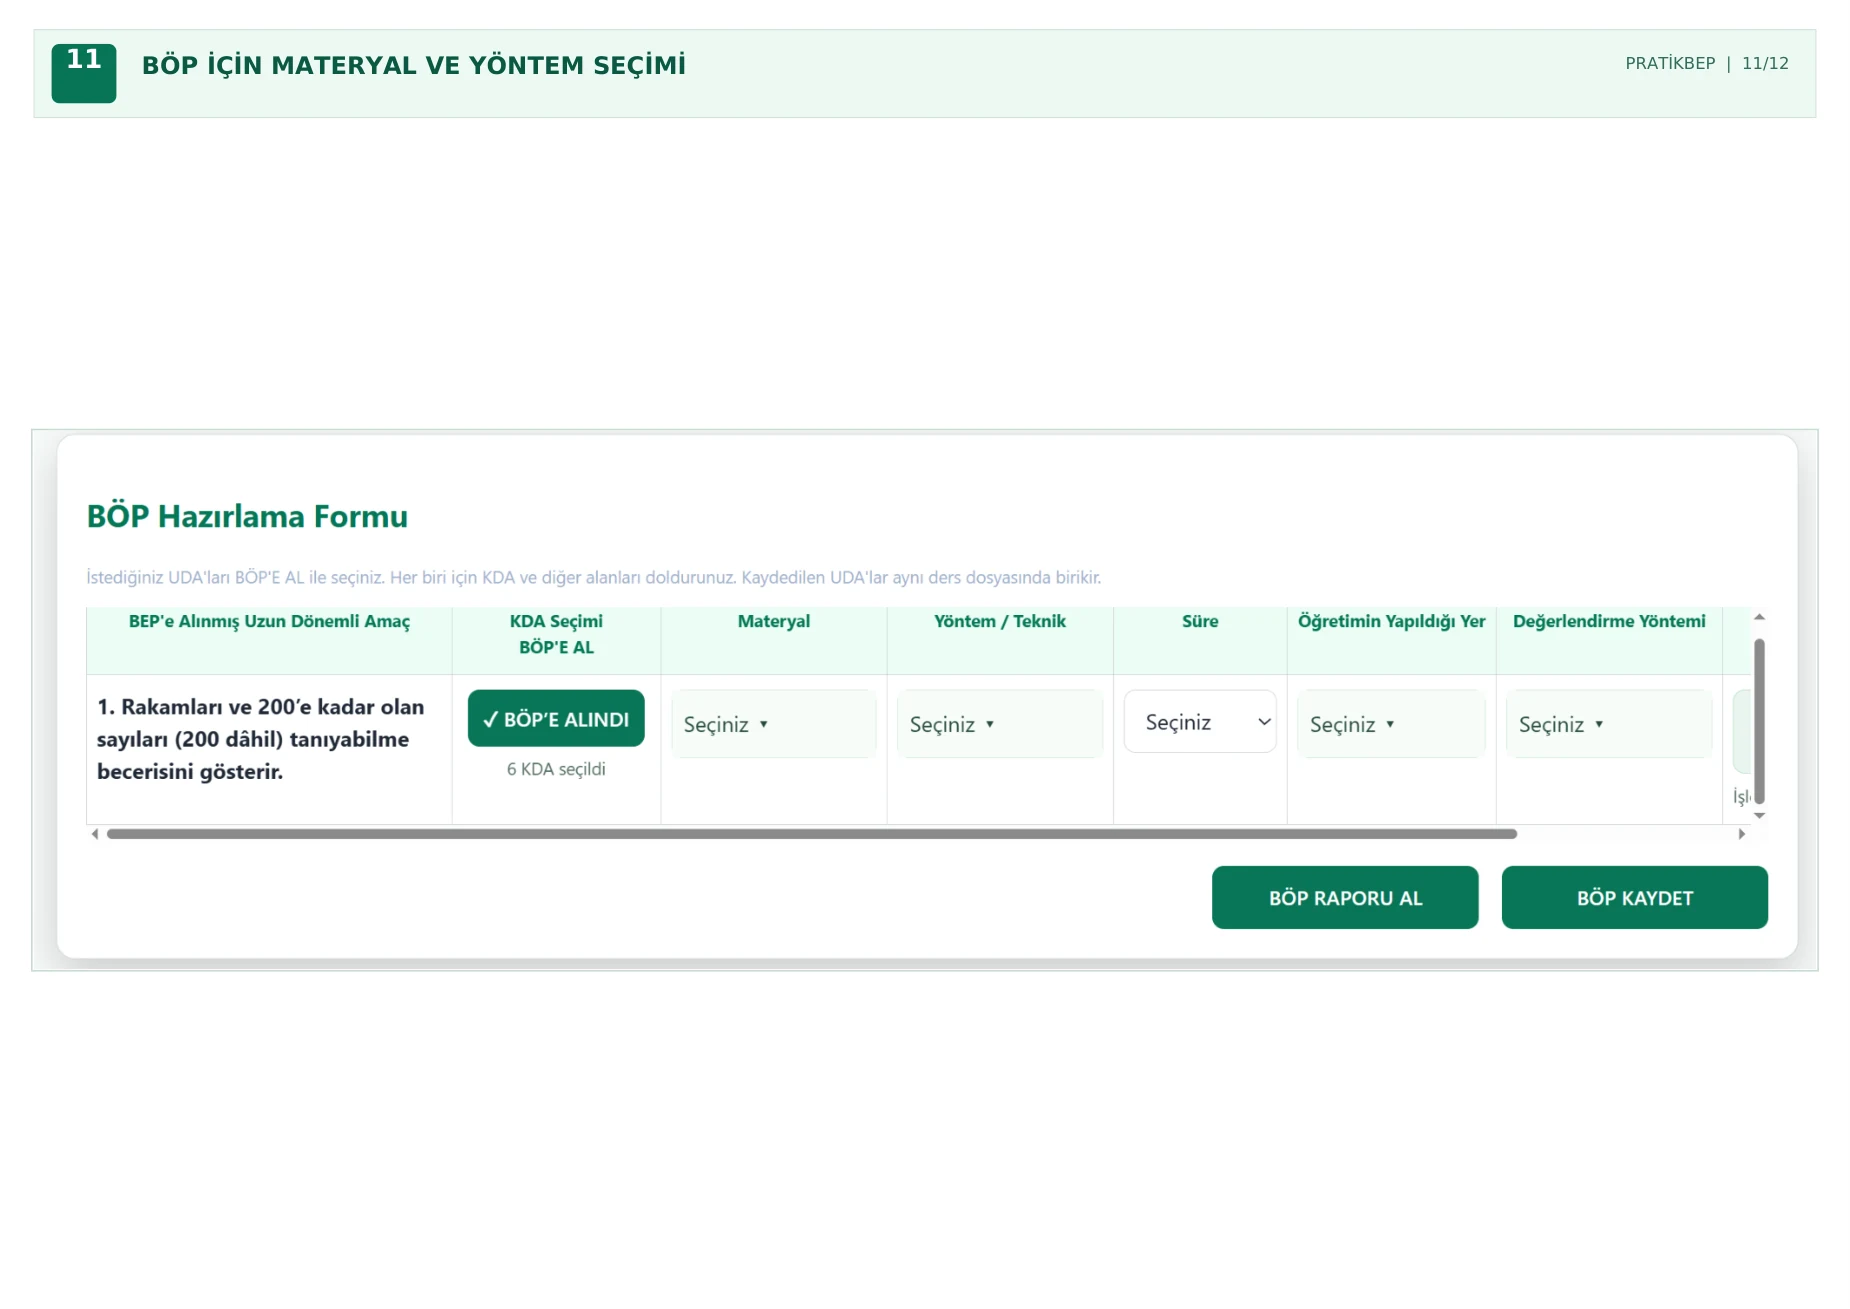Click the table's scroll down arrow
Screen dimensions: 1850x1309
click(x=1759, y=816)
